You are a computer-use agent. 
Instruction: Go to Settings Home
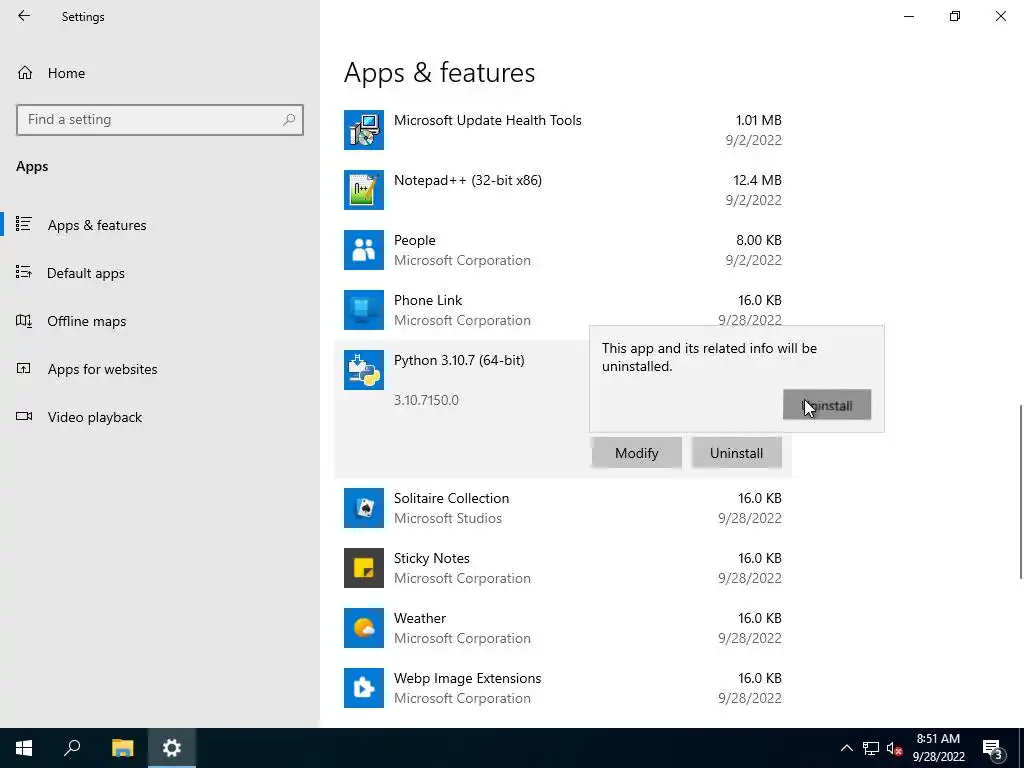[160, 73]
